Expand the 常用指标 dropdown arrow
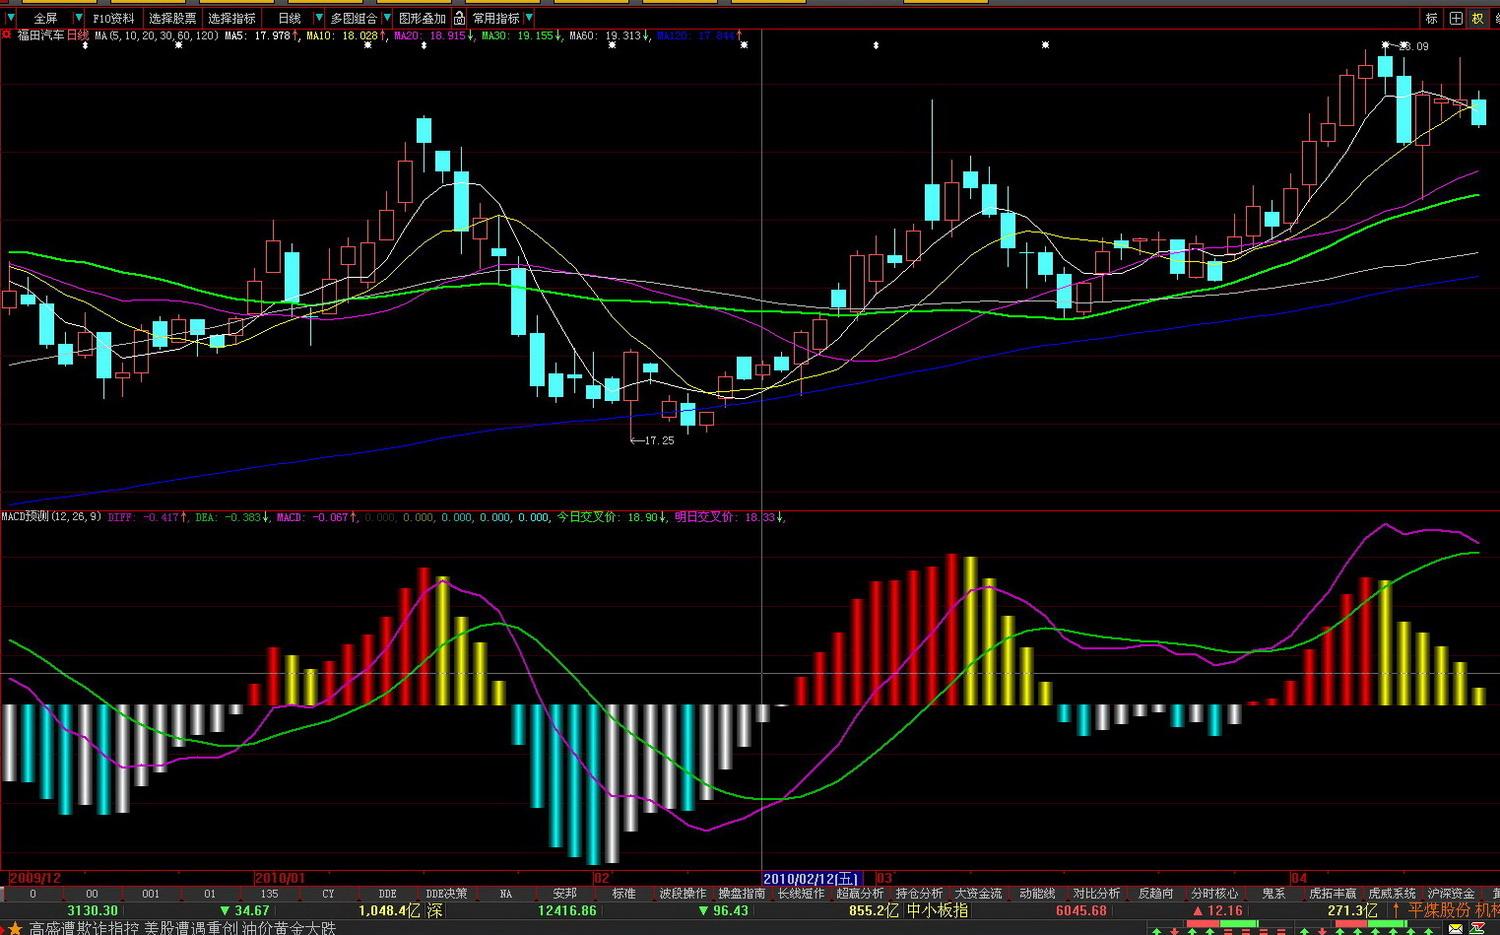The height and width of the screenshot is (935, 1500). coord(529,18)
